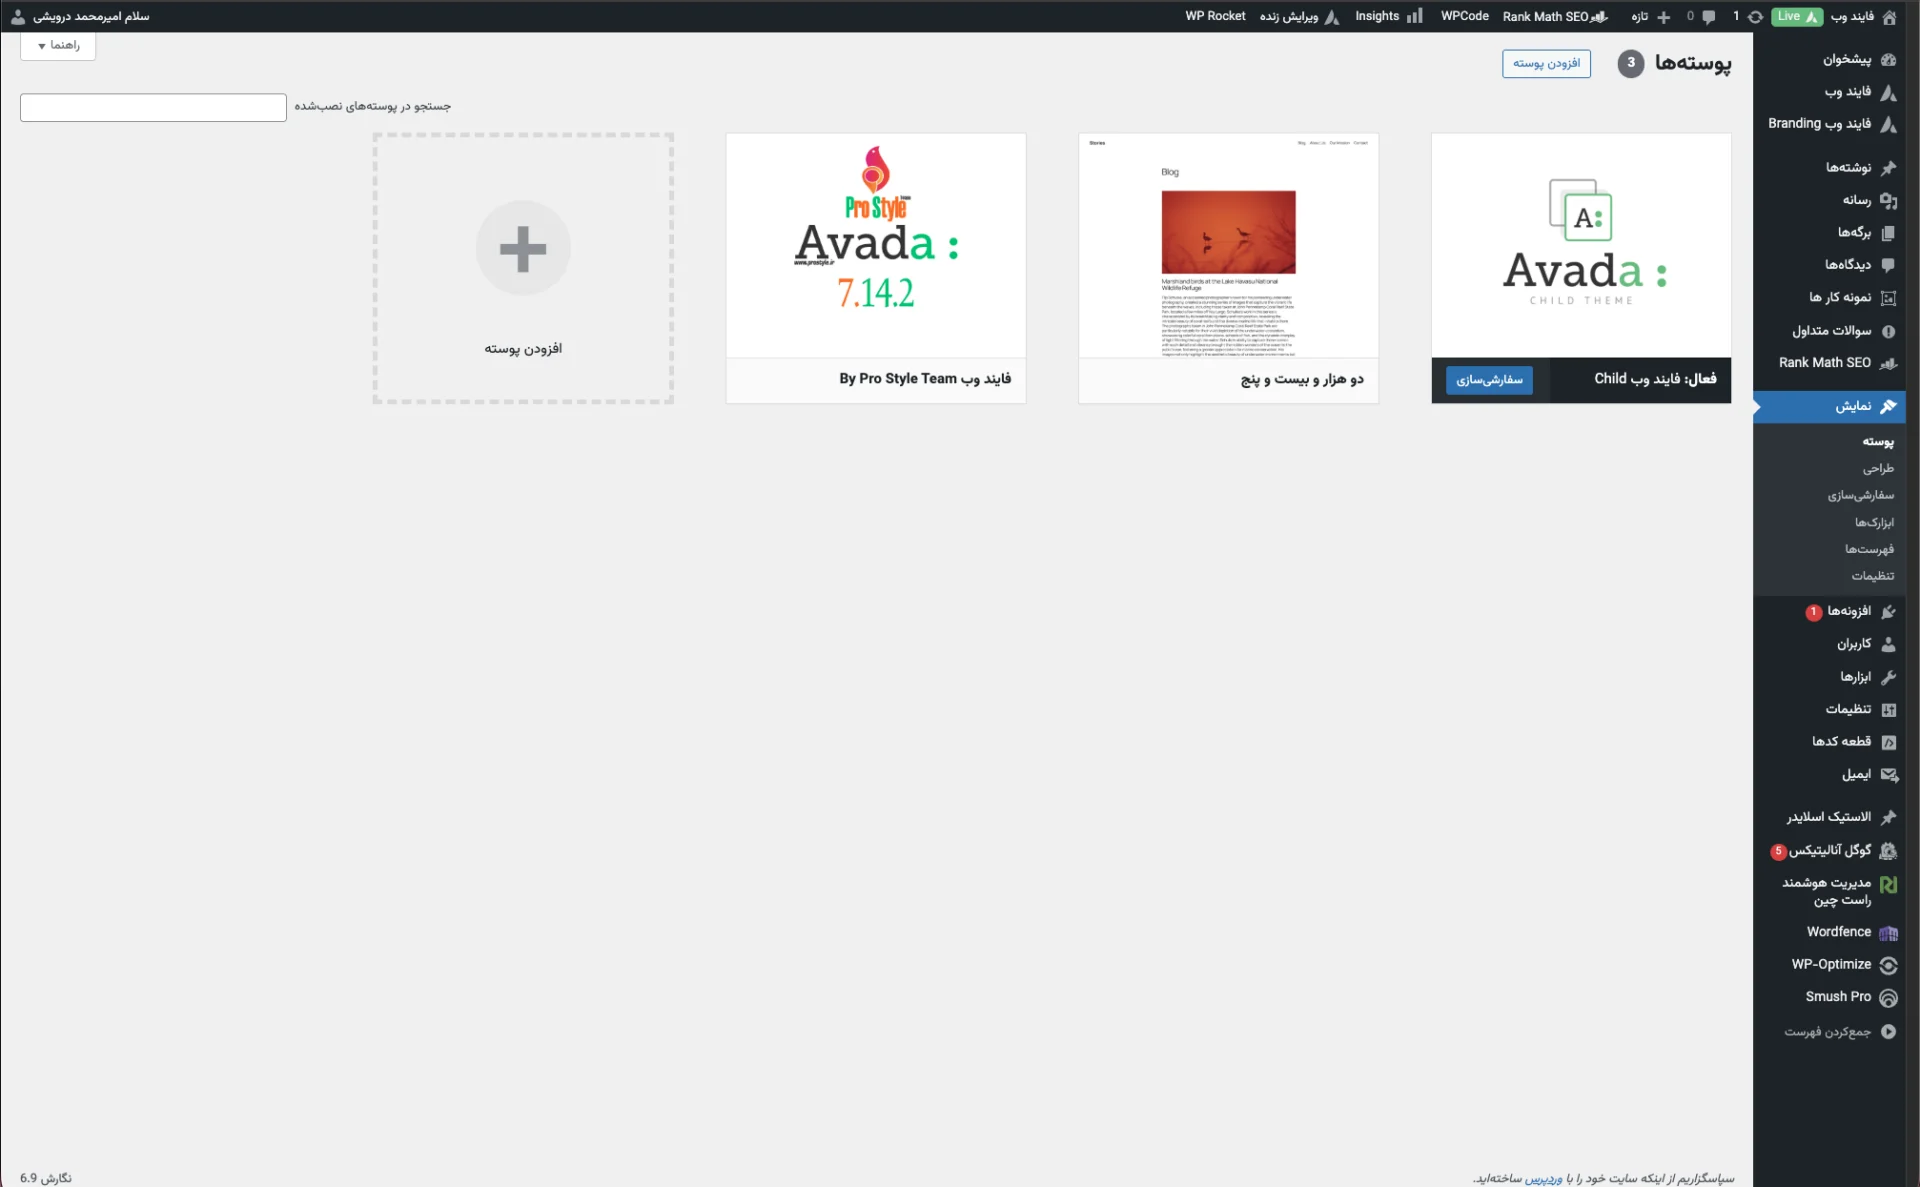Click تازه (new) in admin bar
This screenshot has height=1187, width=1920.
pos(1650,16)
